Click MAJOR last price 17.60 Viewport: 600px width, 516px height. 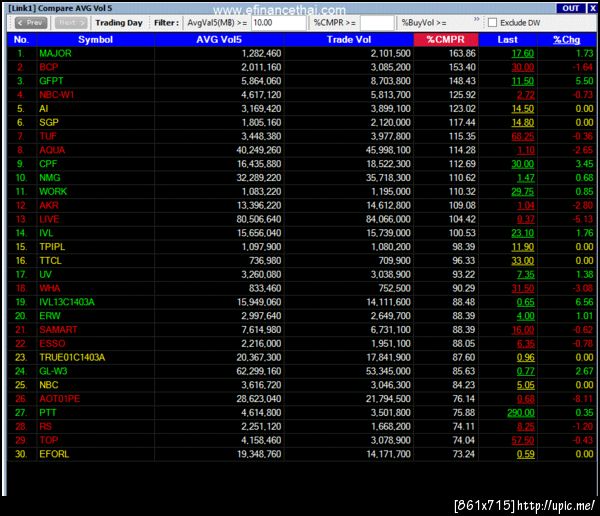pyautogui.click(x=523, y=54)
